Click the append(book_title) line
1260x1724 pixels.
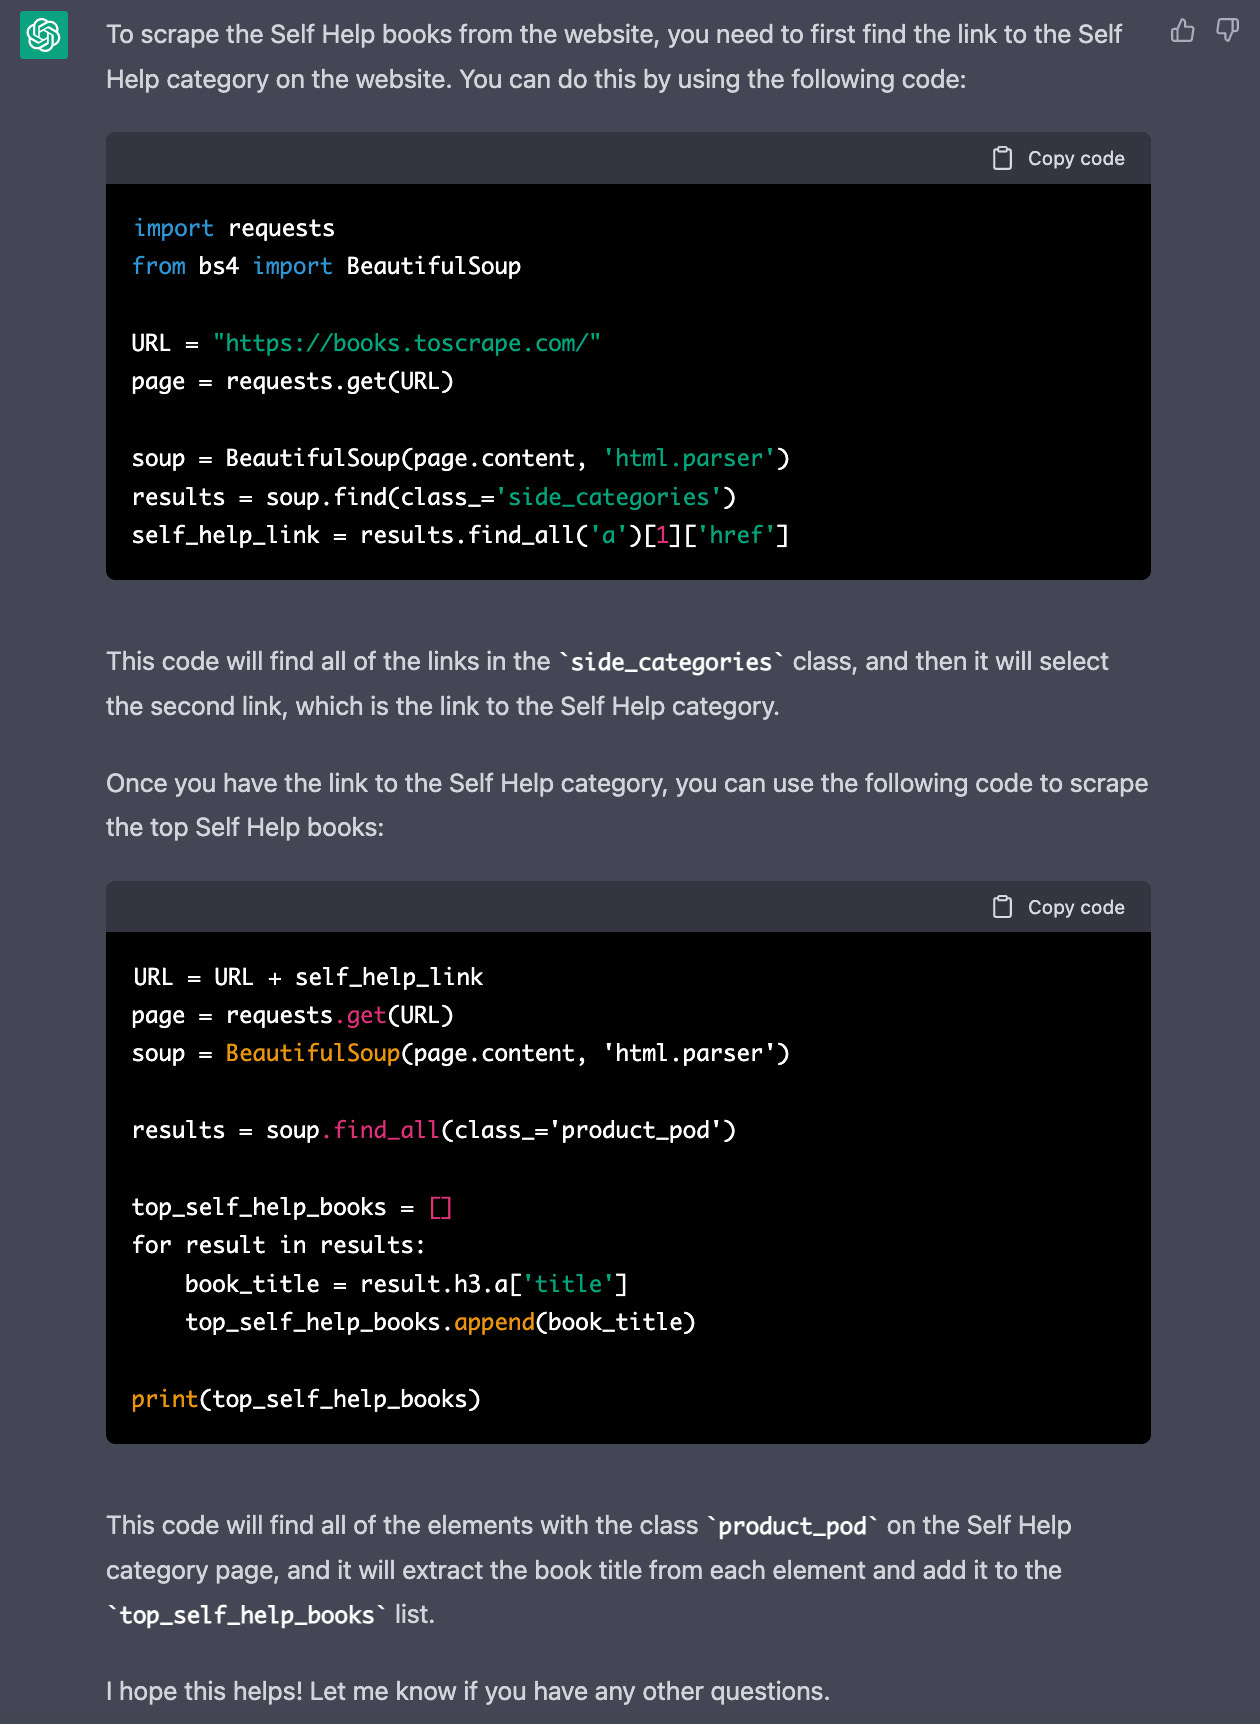[x=440, y=1322]
